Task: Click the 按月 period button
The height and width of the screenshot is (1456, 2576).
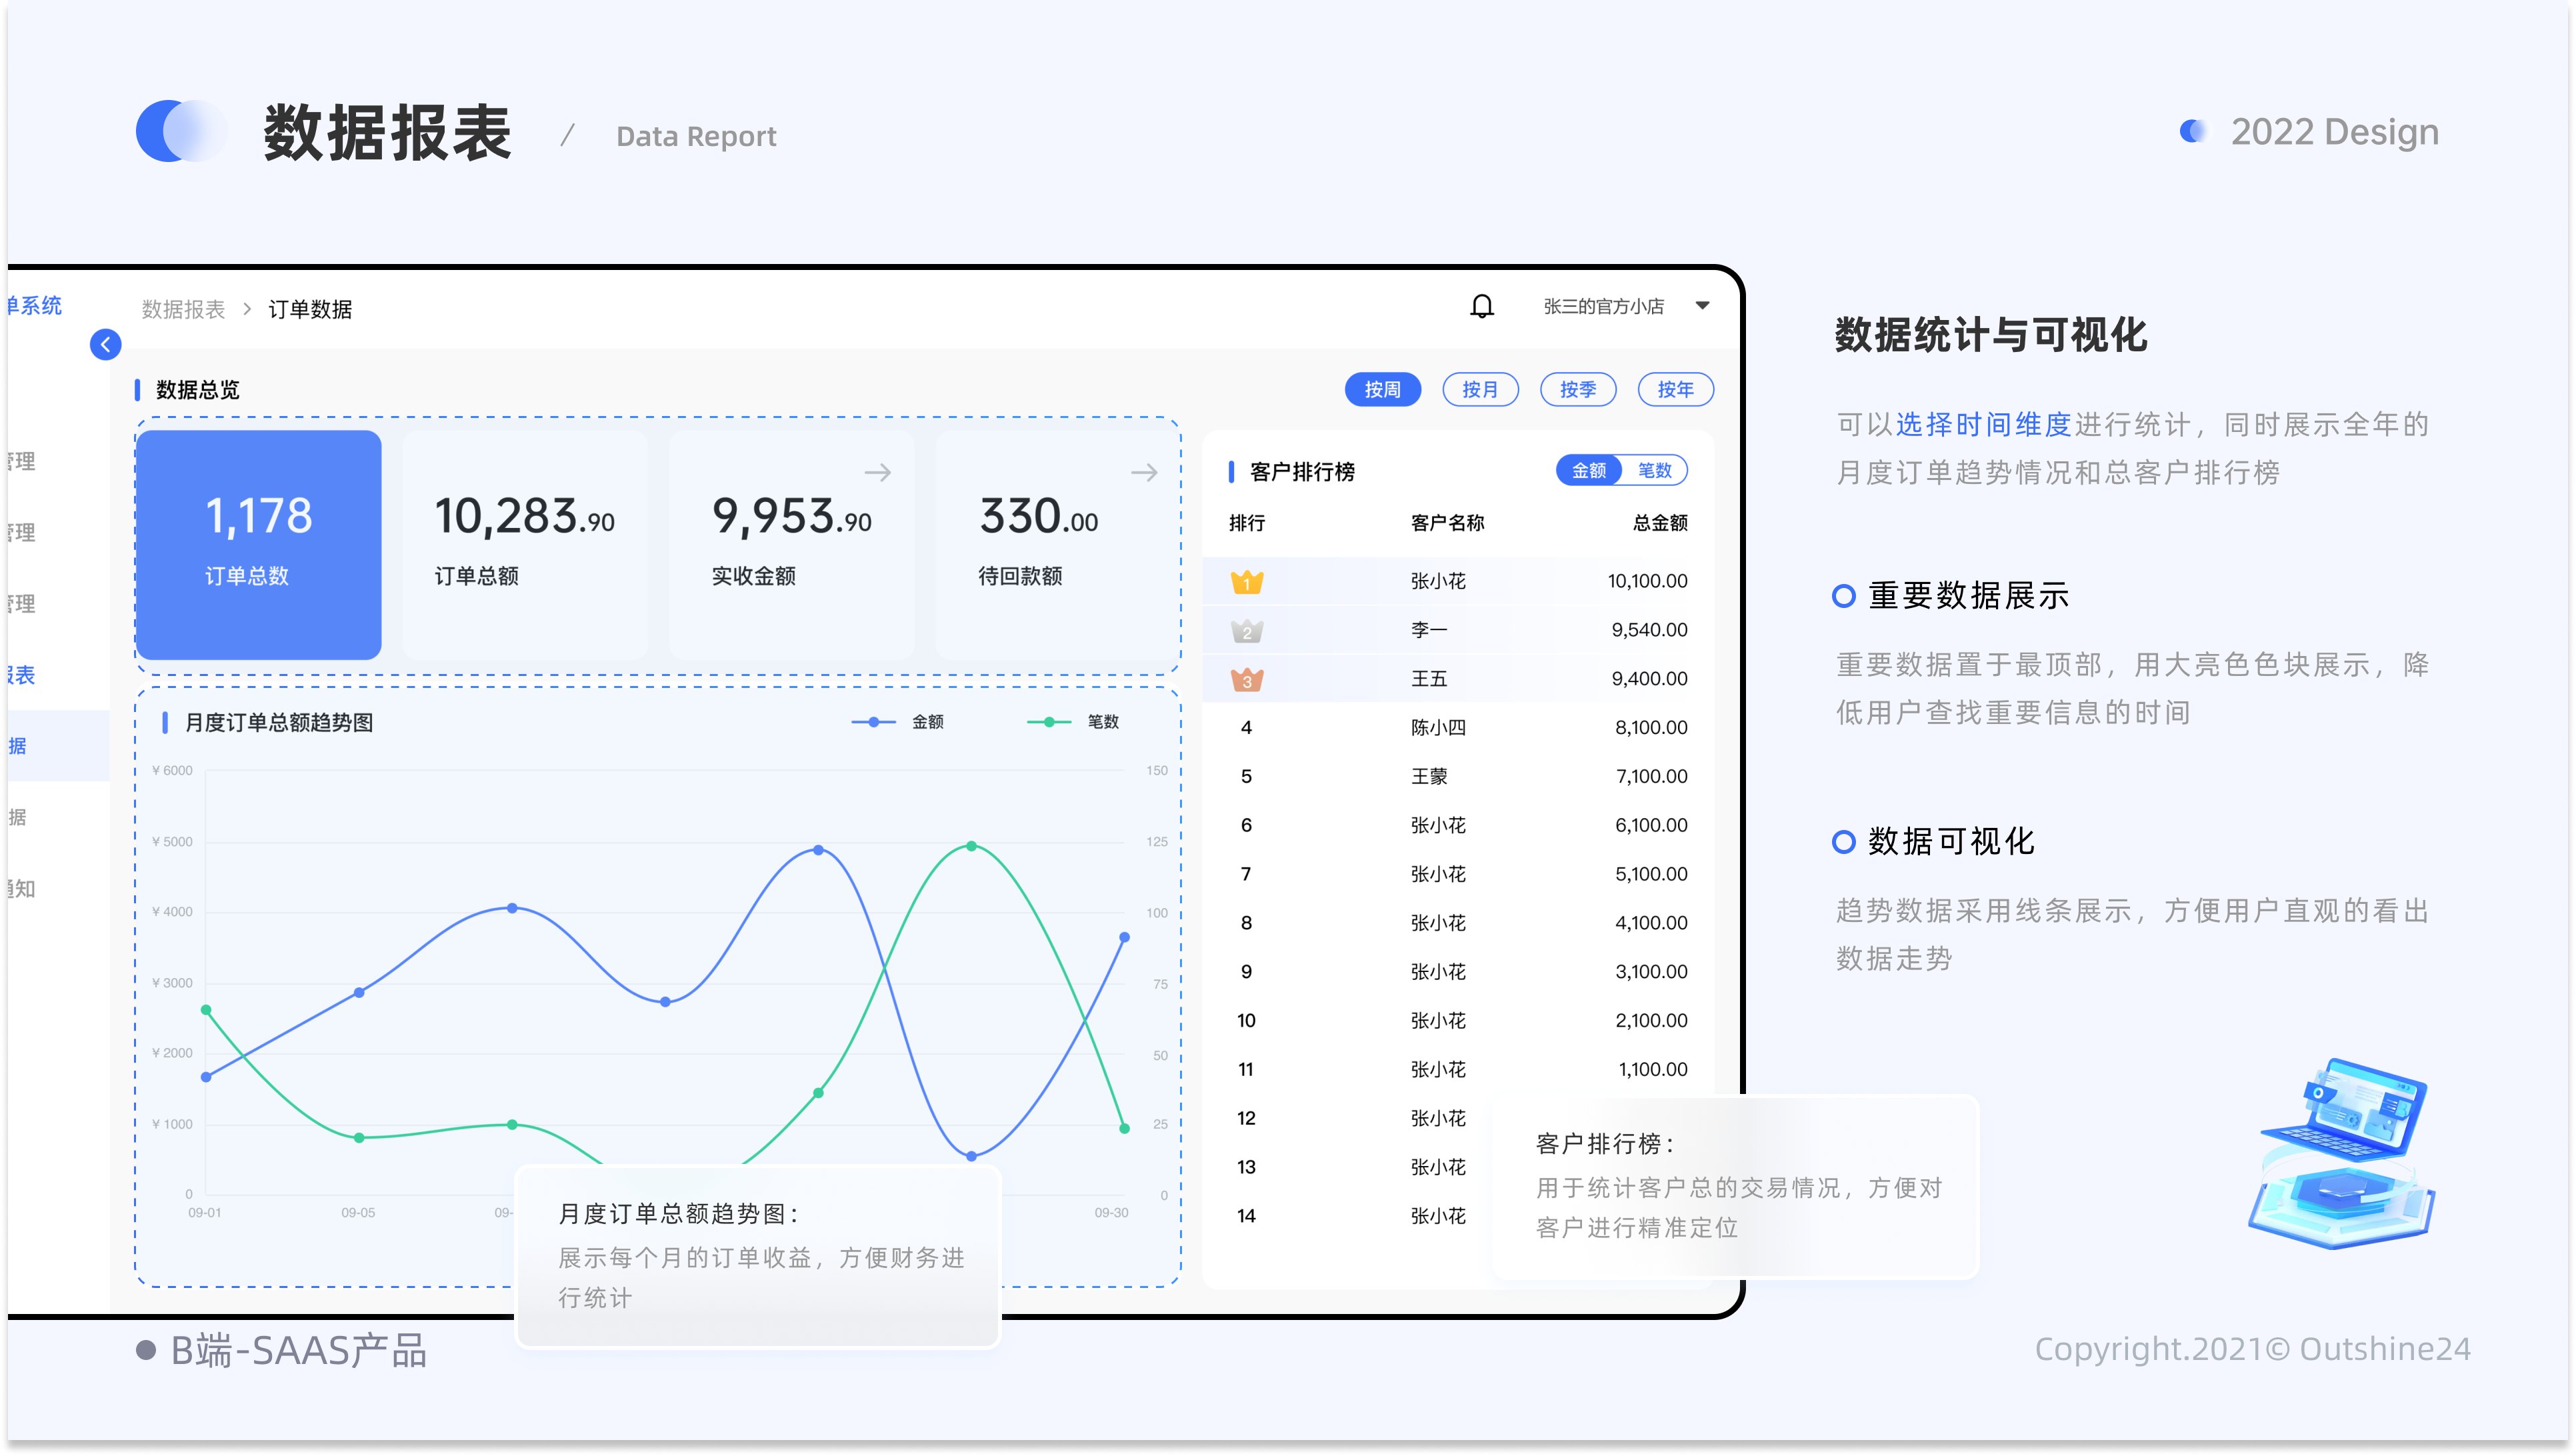Action: coord(1480,389)
